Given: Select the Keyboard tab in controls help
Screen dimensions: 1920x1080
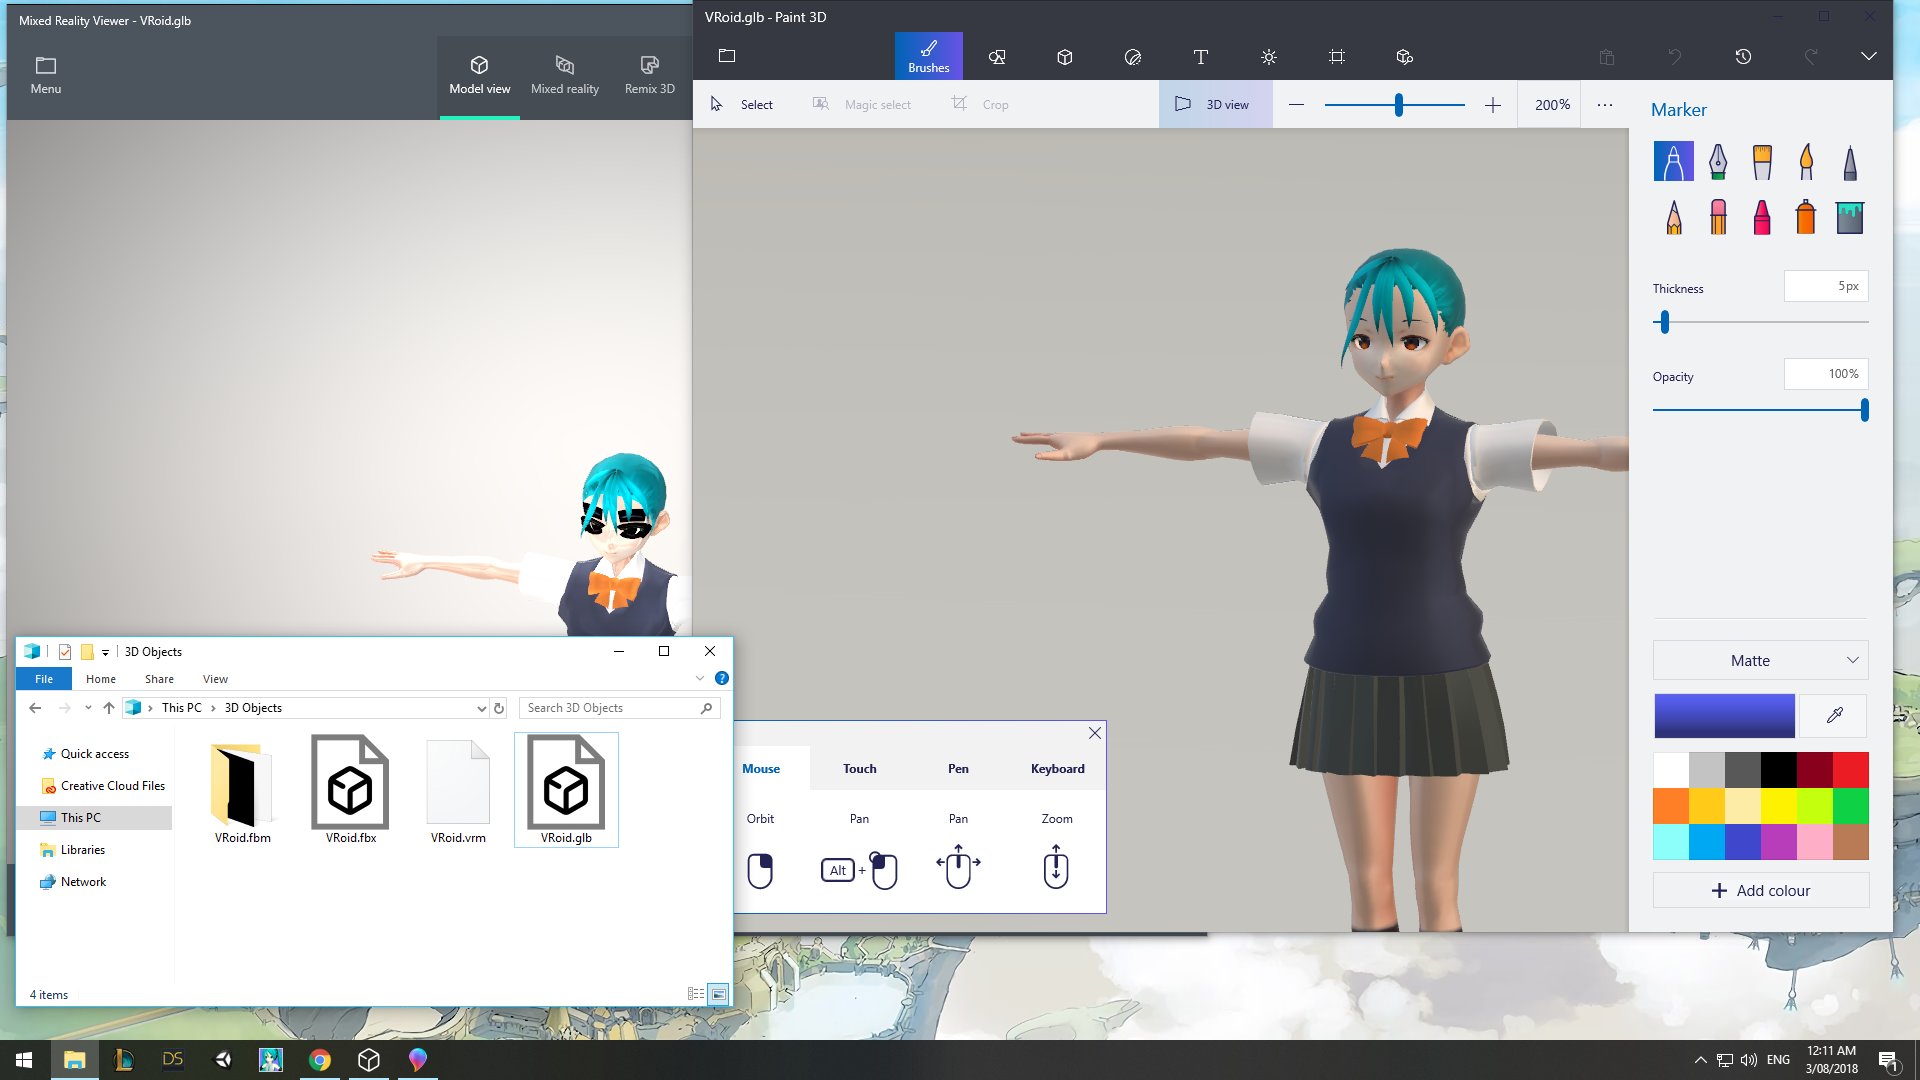Looking at the screenshot, I should pos(1057,769).
